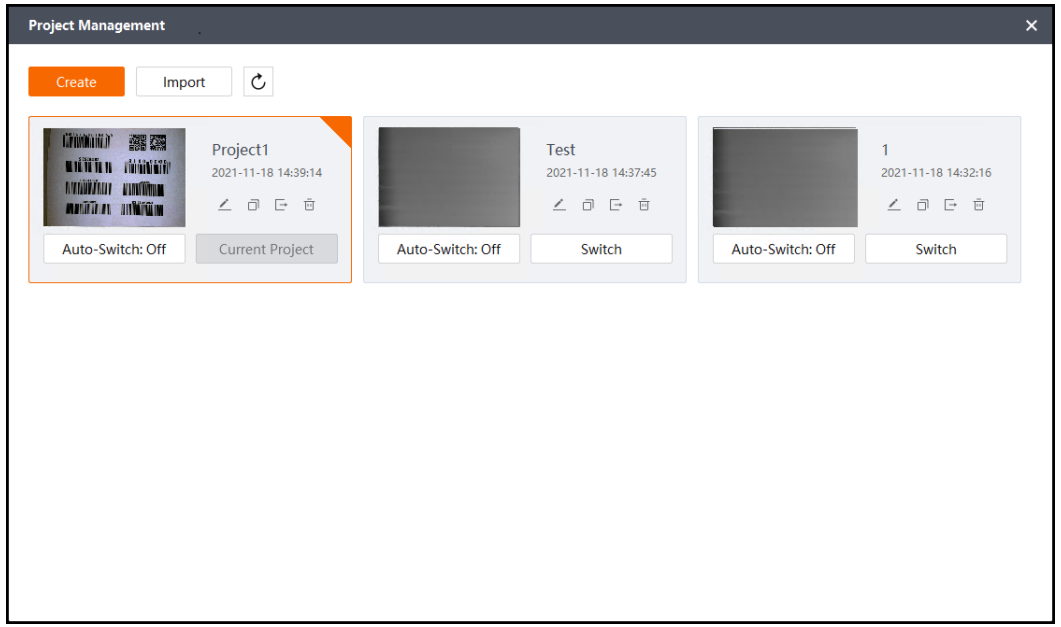Click timestamp 2021-11-18 14:37:45
The image size is (1061, 627).
coord(602,172)
